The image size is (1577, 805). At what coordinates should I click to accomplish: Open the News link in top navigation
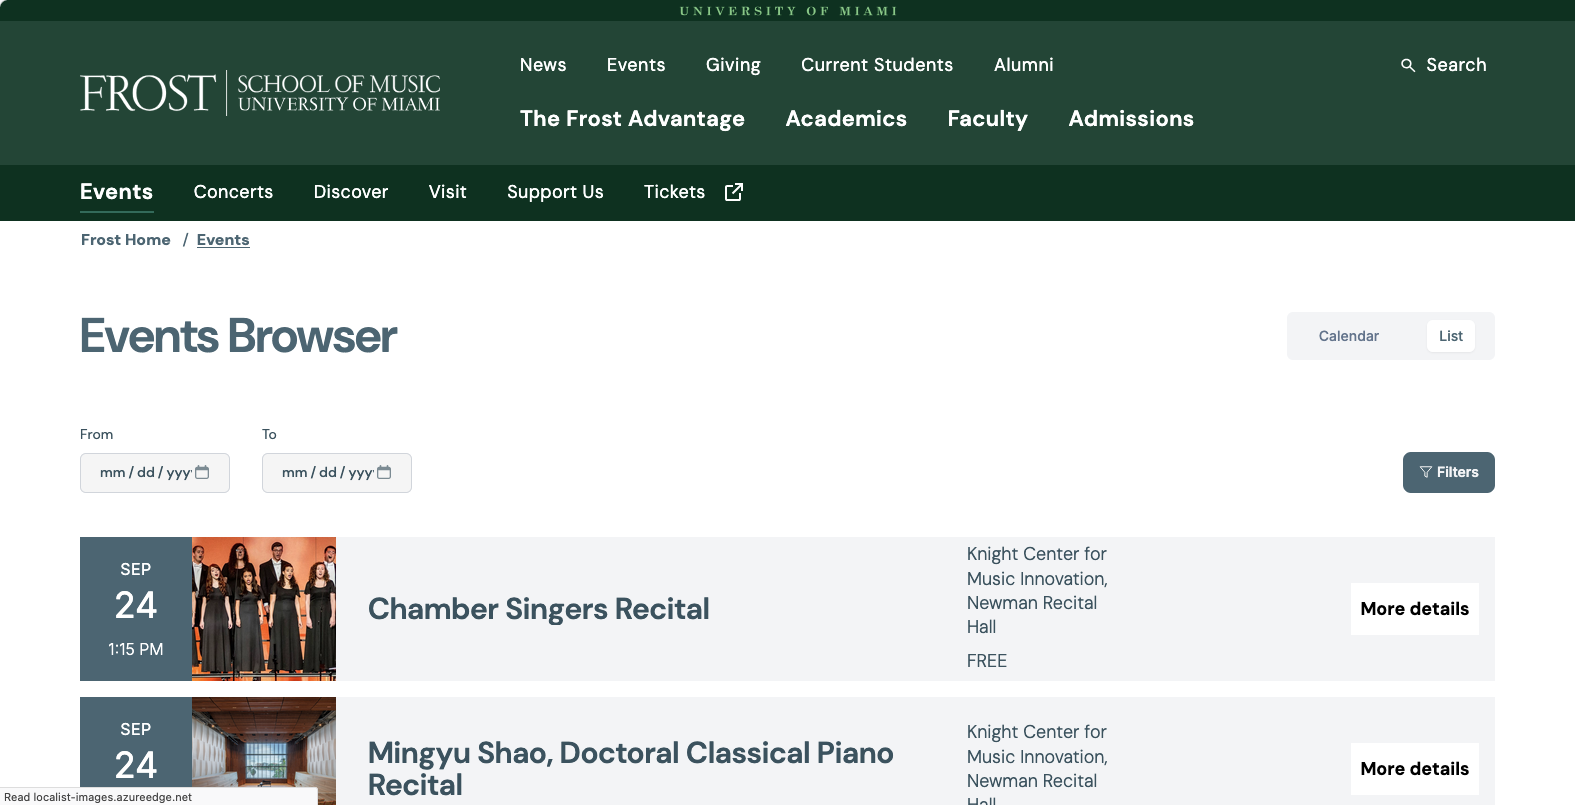(x=543, y=65)
